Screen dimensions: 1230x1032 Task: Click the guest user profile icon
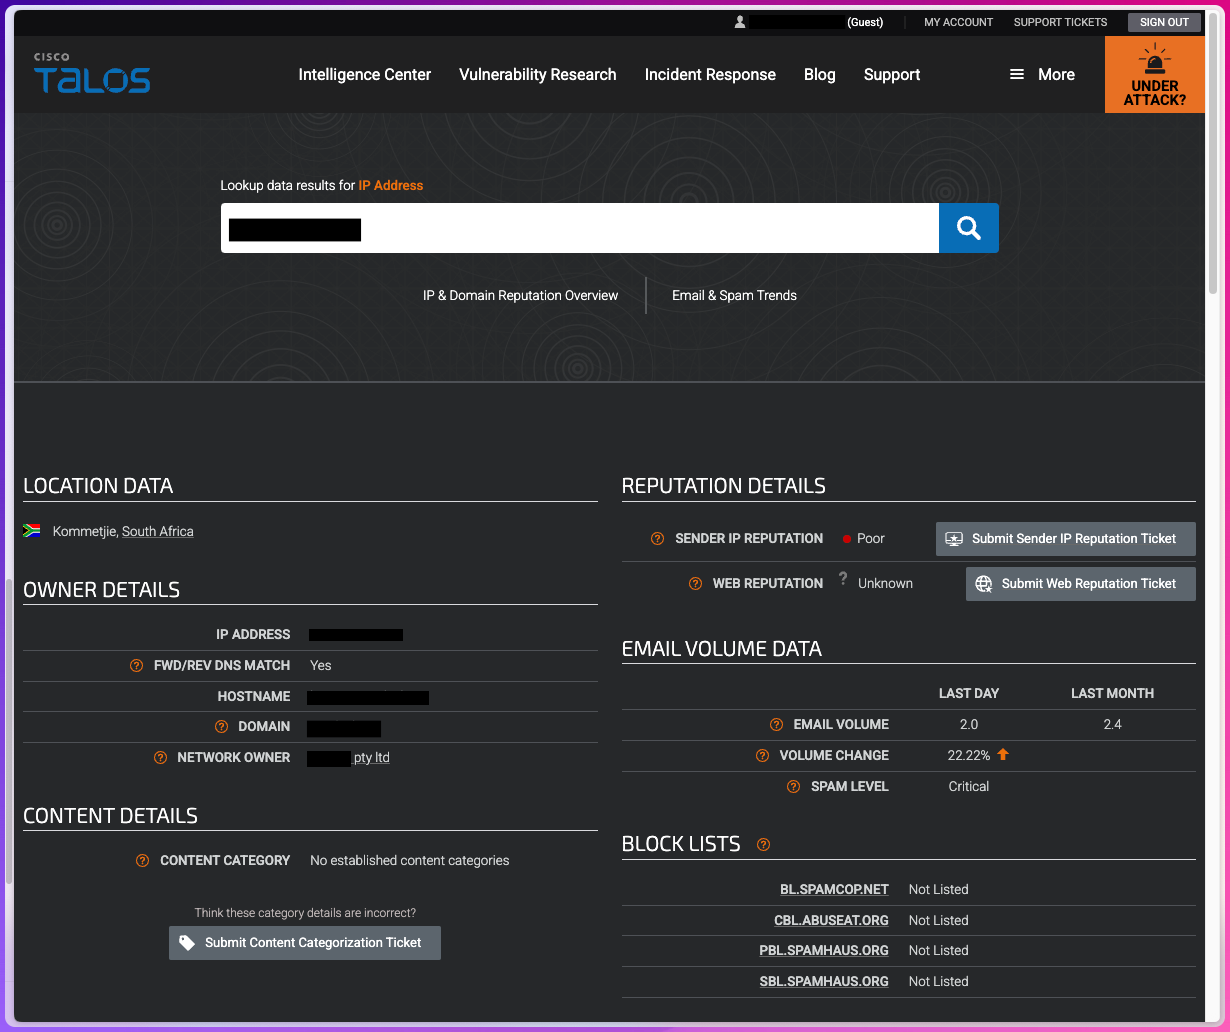[740, 22]
